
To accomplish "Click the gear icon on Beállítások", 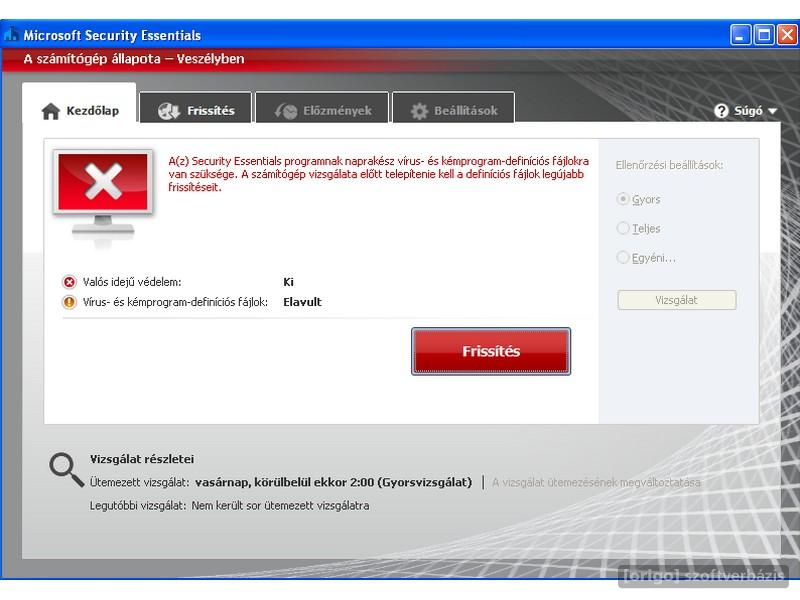I will pyautogui.click(x=419, y=111).
